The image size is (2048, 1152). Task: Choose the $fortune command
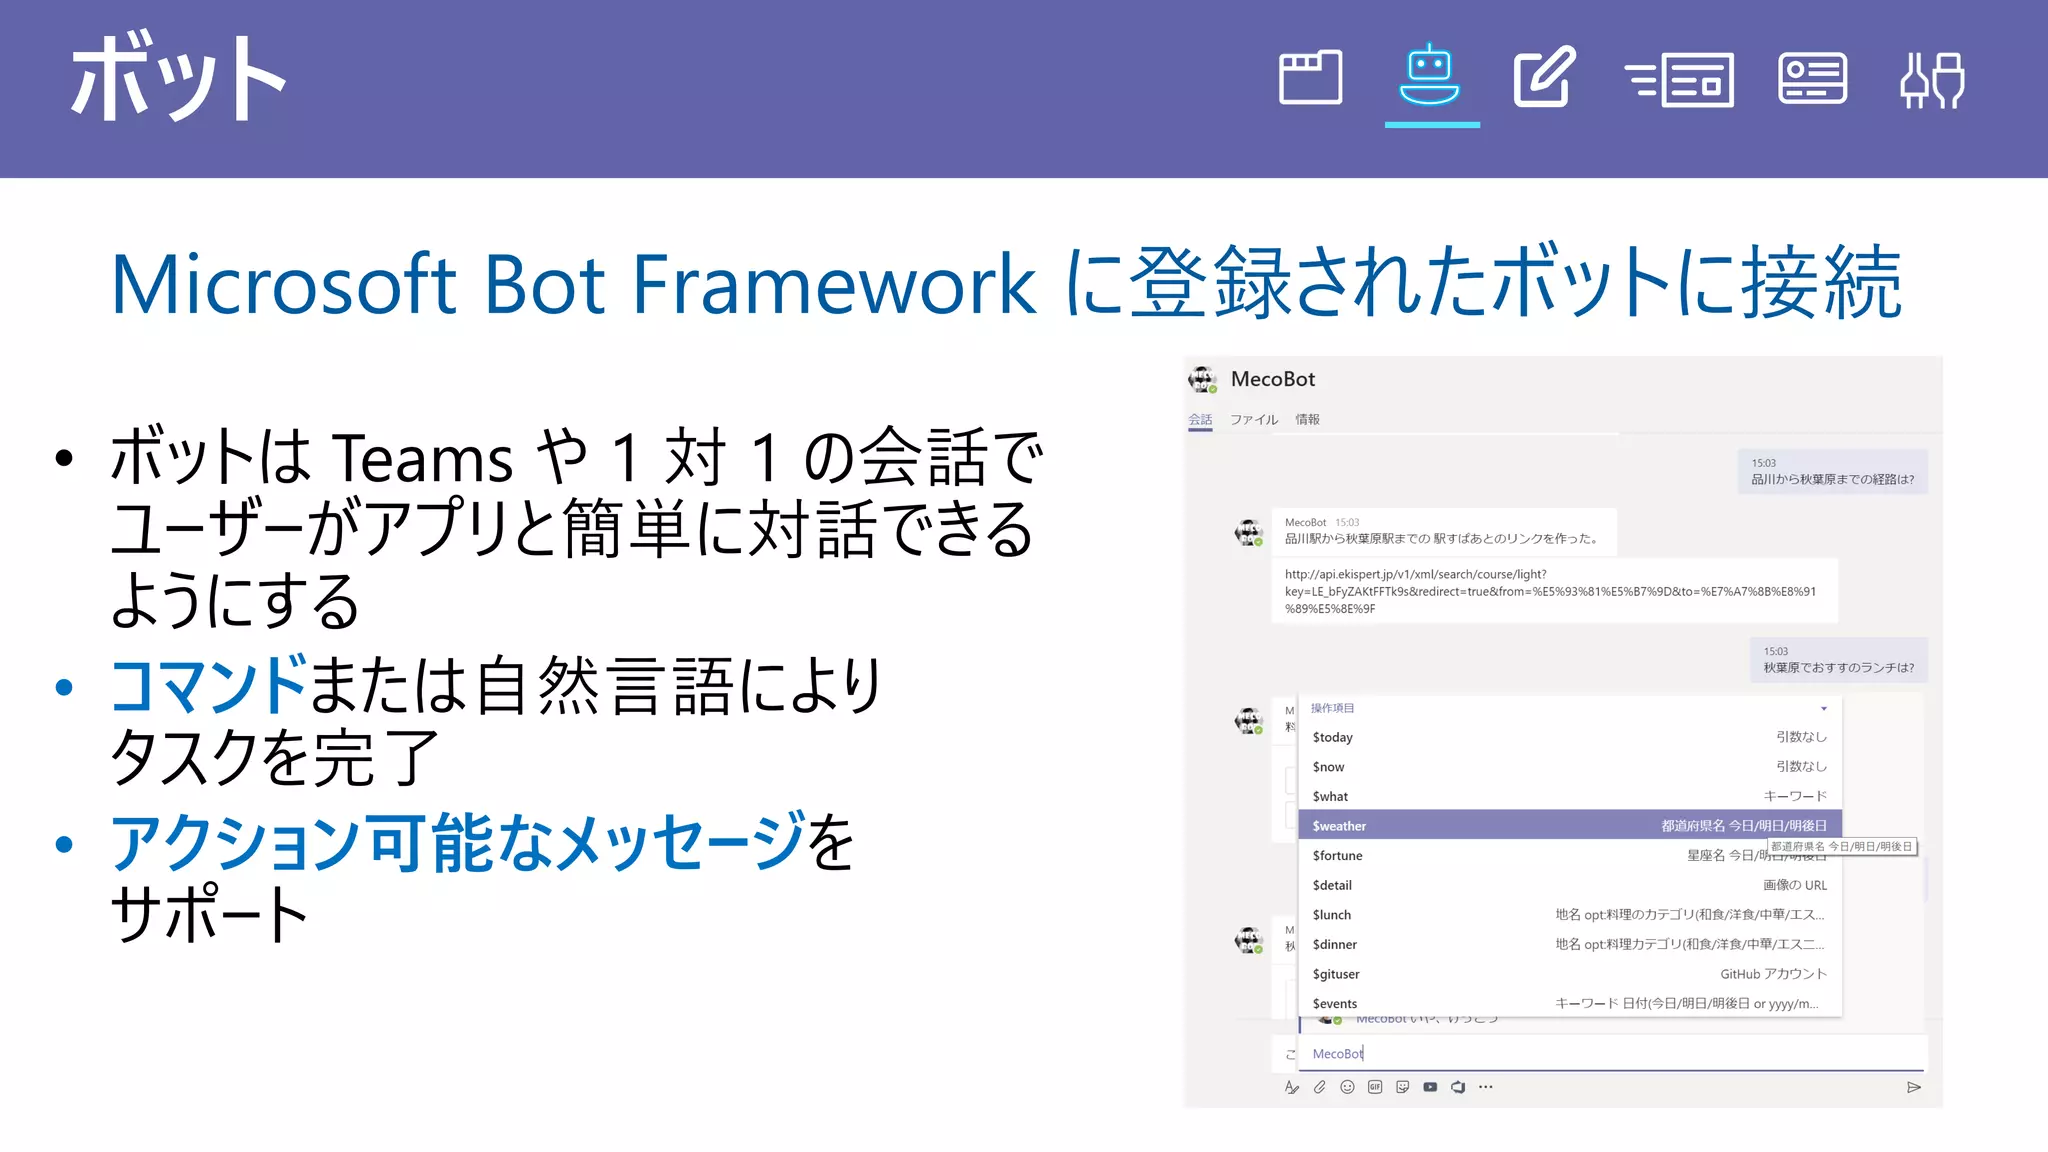coord(1570,856)
